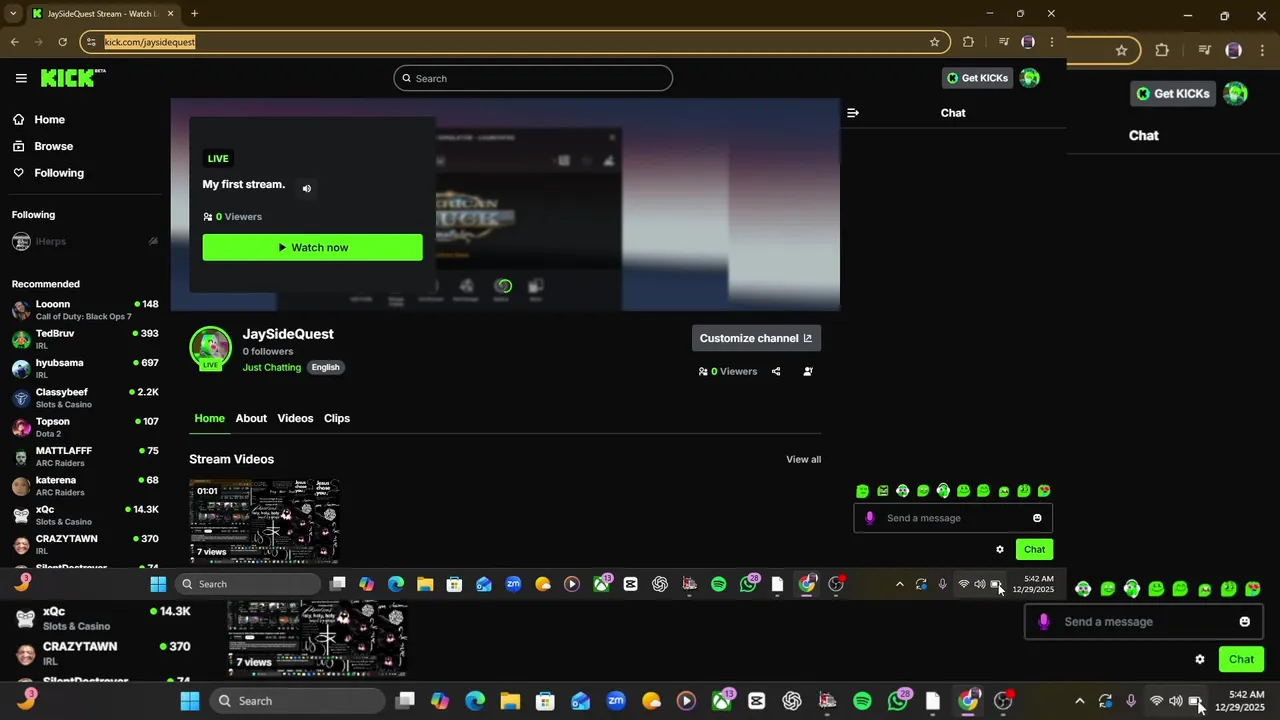Open new tab with plus button

point(194,14)
